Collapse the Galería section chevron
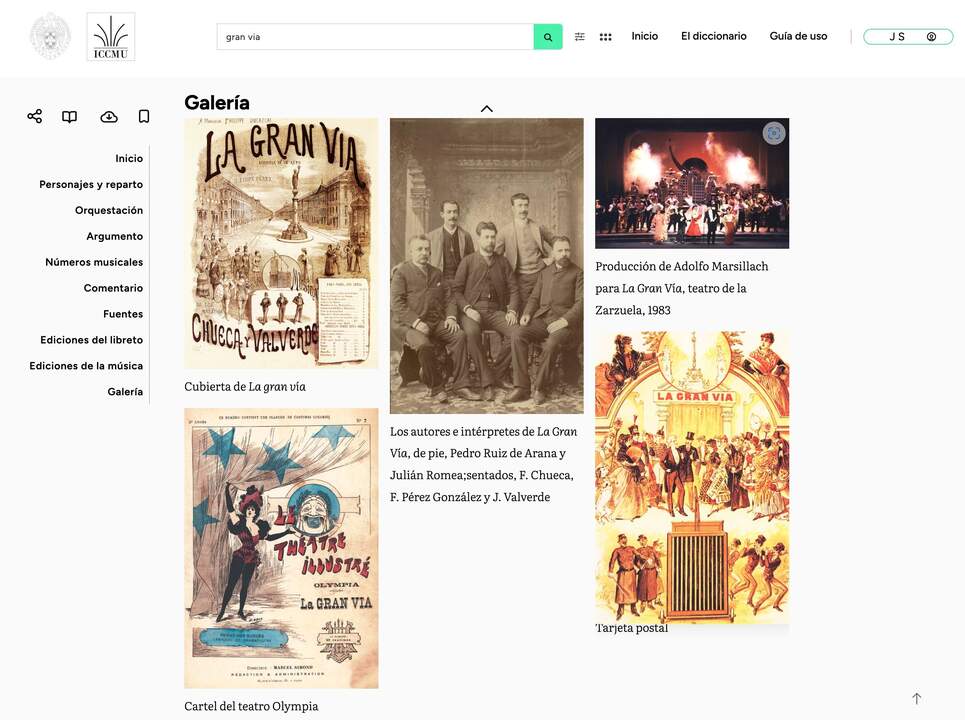 (x=486, y=109)
